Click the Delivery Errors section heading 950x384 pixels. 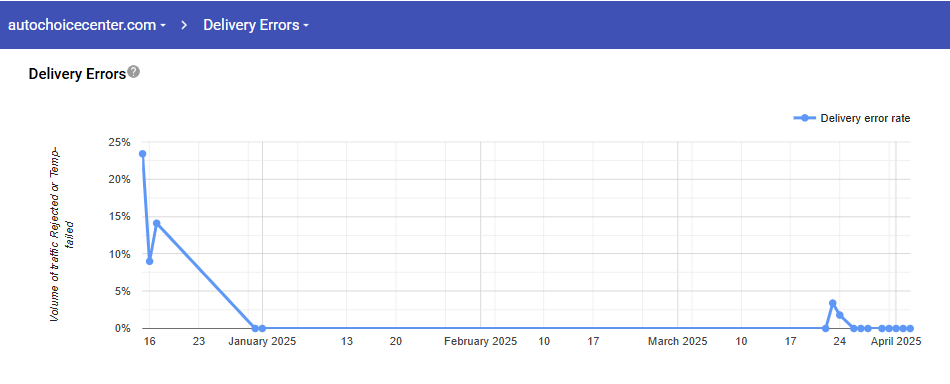click(x=77, y=74)
